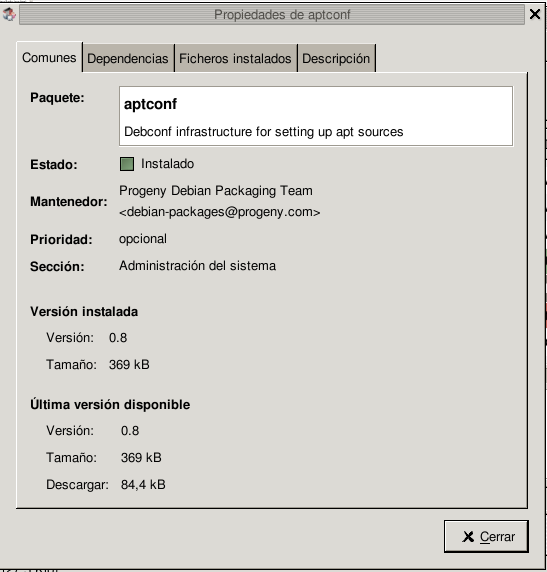This screenshot has height=572, width=547.
Task: Click the Administración del sistema value
Action: [x=197, y=266]
